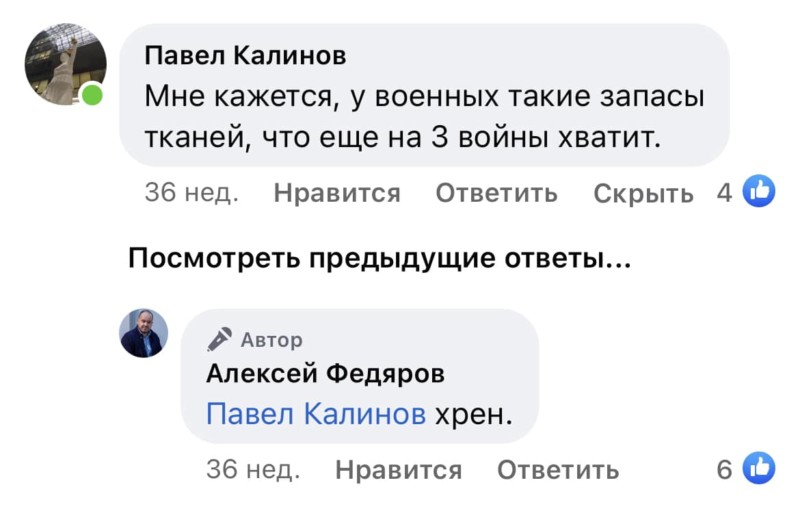Image resolution: width=800 pixels, height=511 pixels.
Task: Open the 36 нед. timestamp of first comment
Action: [x=191, y=193]
